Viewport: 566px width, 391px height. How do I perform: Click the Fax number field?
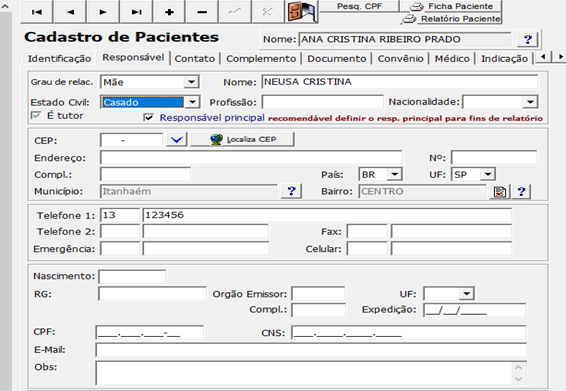[x=451, y=231]
